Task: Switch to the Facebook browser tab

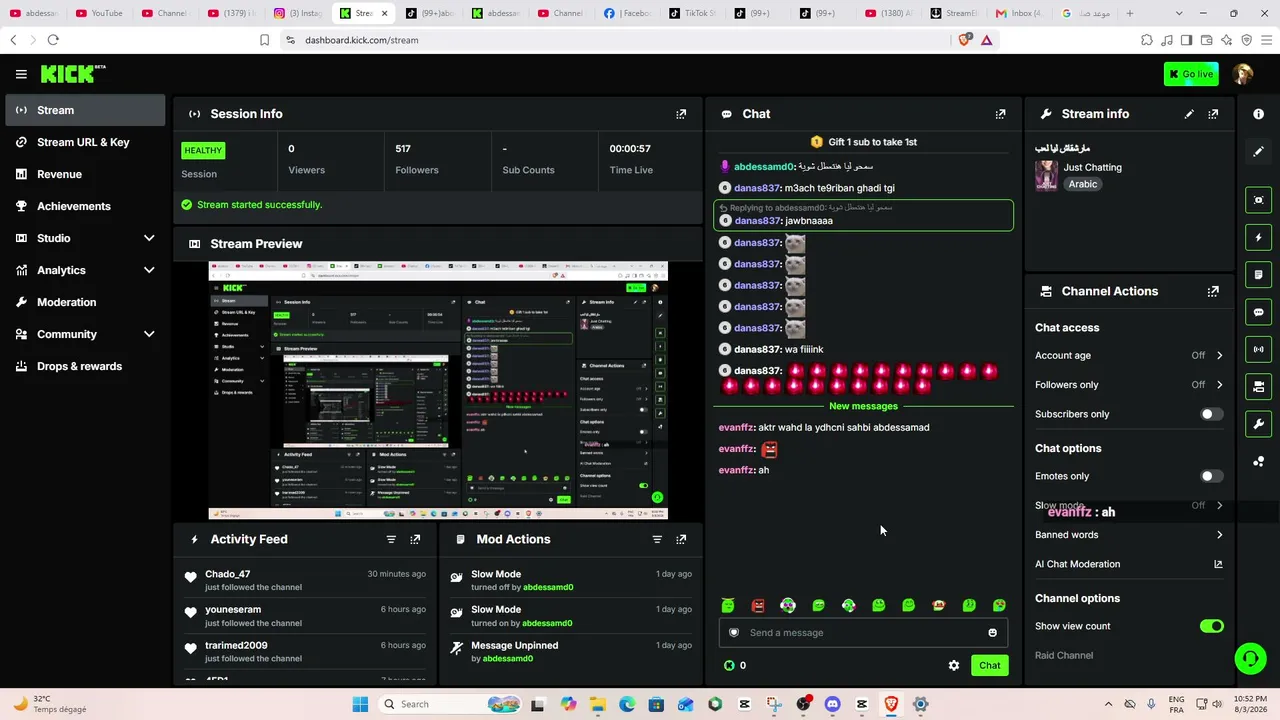Action: [x=626, y=13]
